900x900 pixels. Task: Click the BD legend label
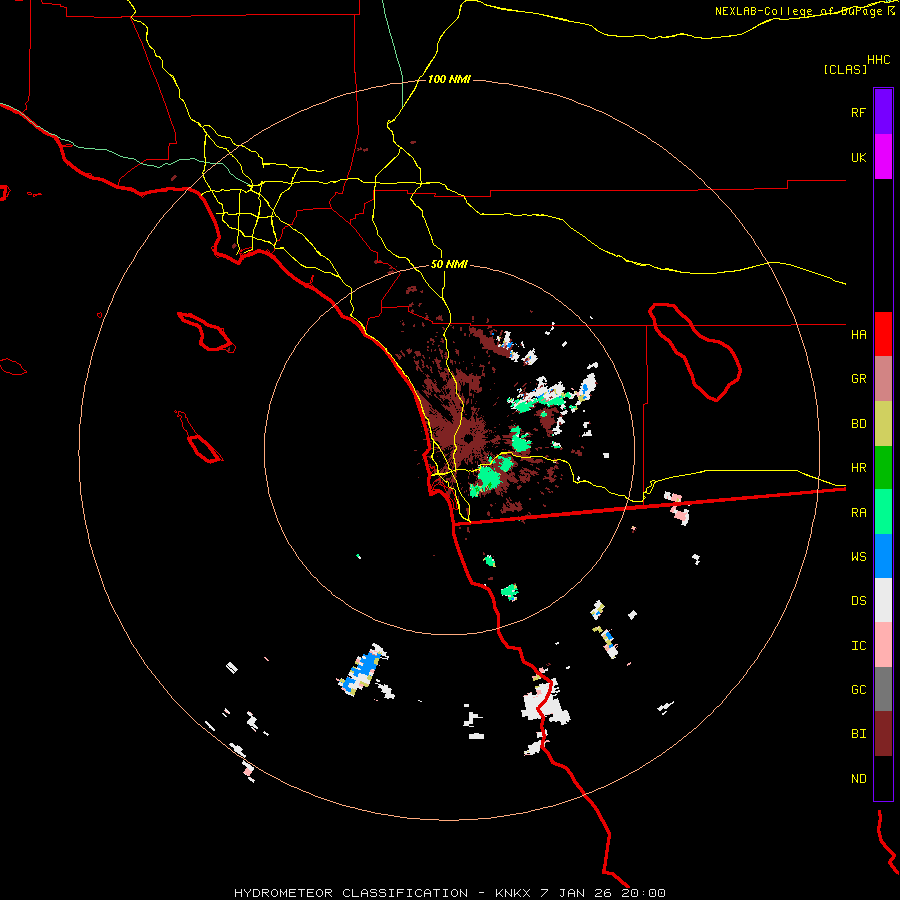coord(858,424)
